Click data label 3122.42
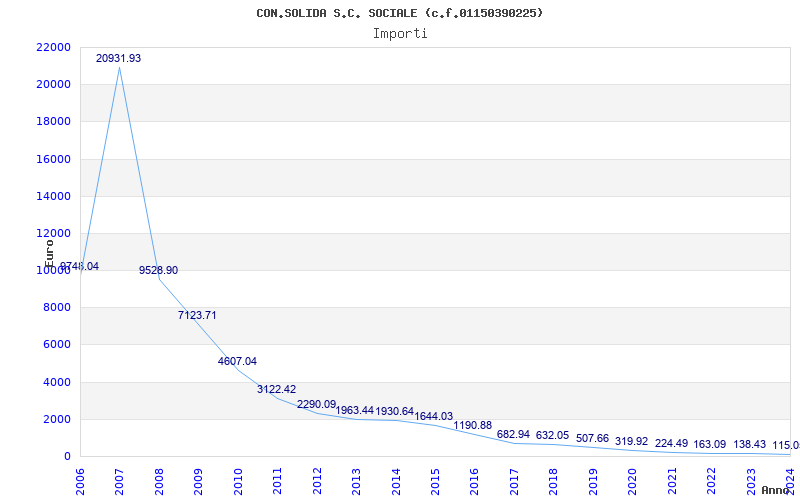This screenshot has height=500, width=800. click(x=277, y=389)
